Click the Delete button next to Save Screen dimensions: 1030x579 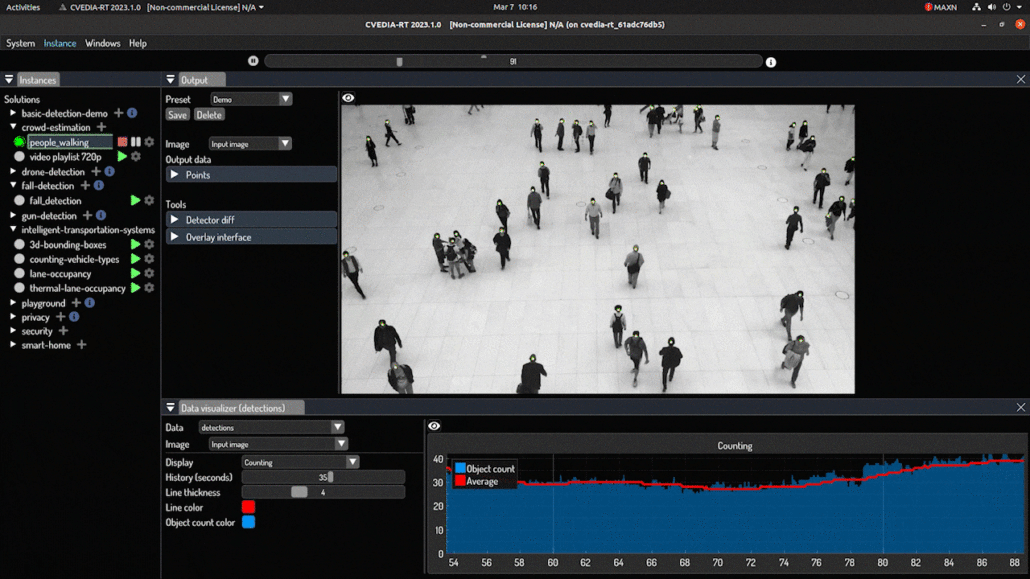(x=209, y=114)
